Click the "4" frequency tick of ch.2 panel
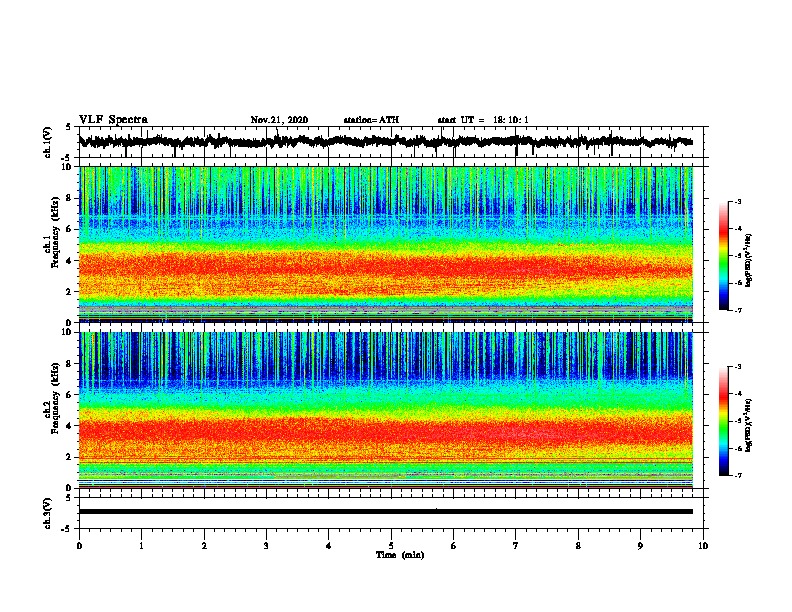This screenshot has height=612, width=792. 71,426
